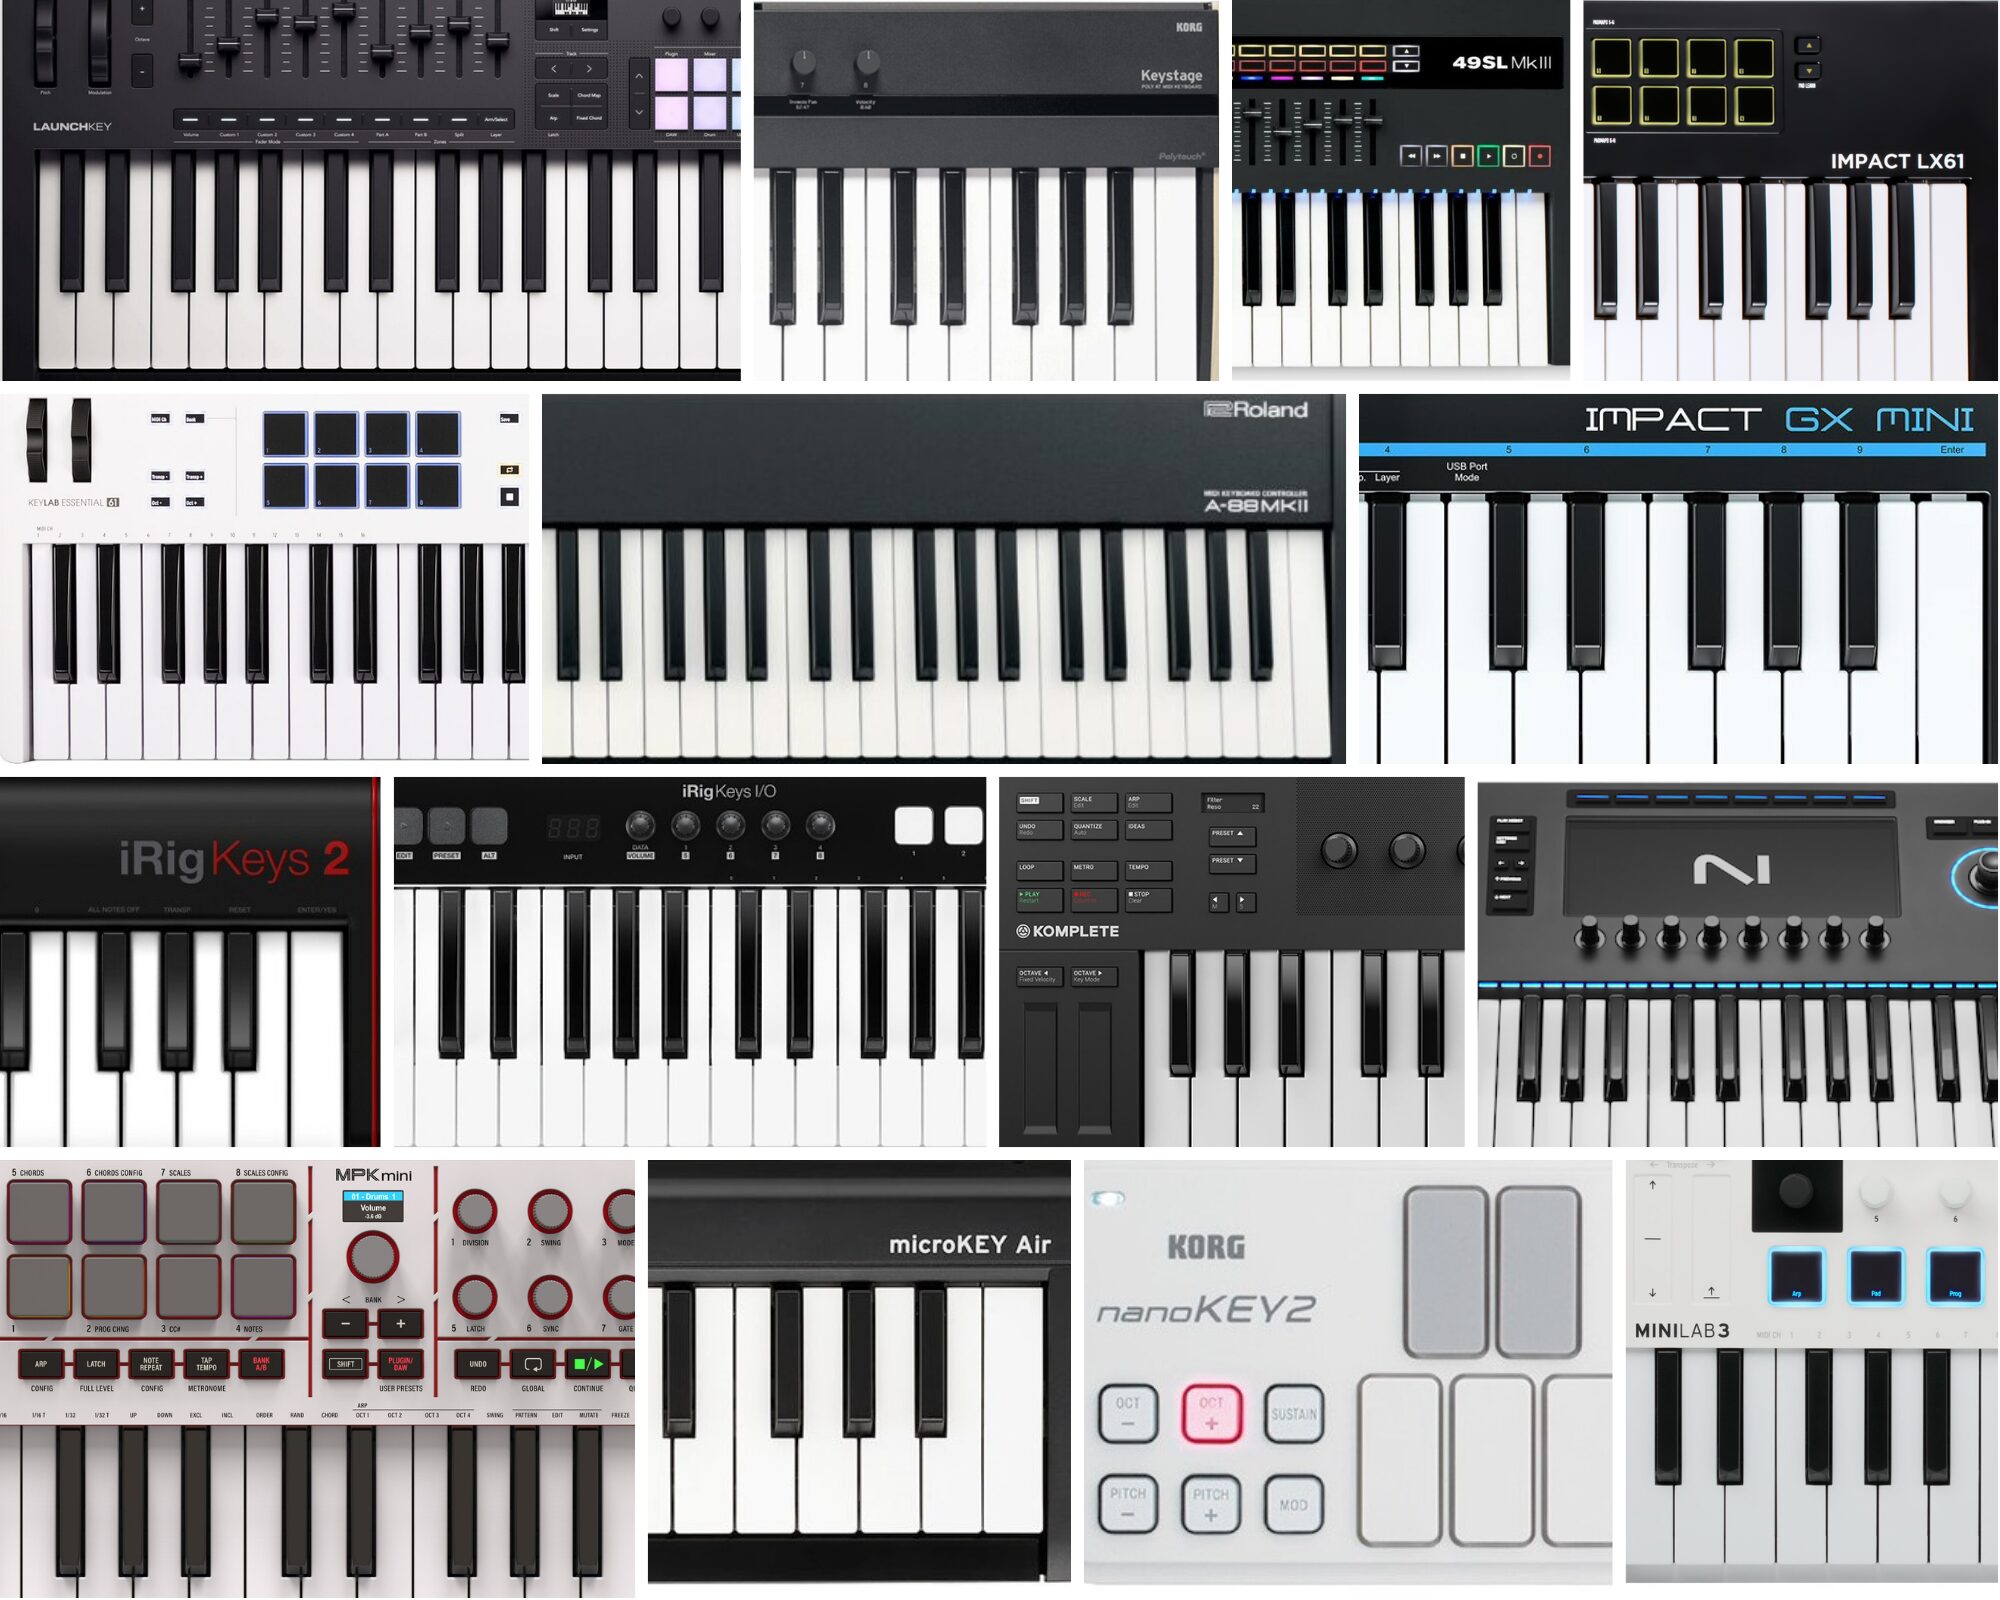Click the PITCH - button on nanoKEY2
Viewport: 2000px width, 1600px height.
pos(1128,1504)
